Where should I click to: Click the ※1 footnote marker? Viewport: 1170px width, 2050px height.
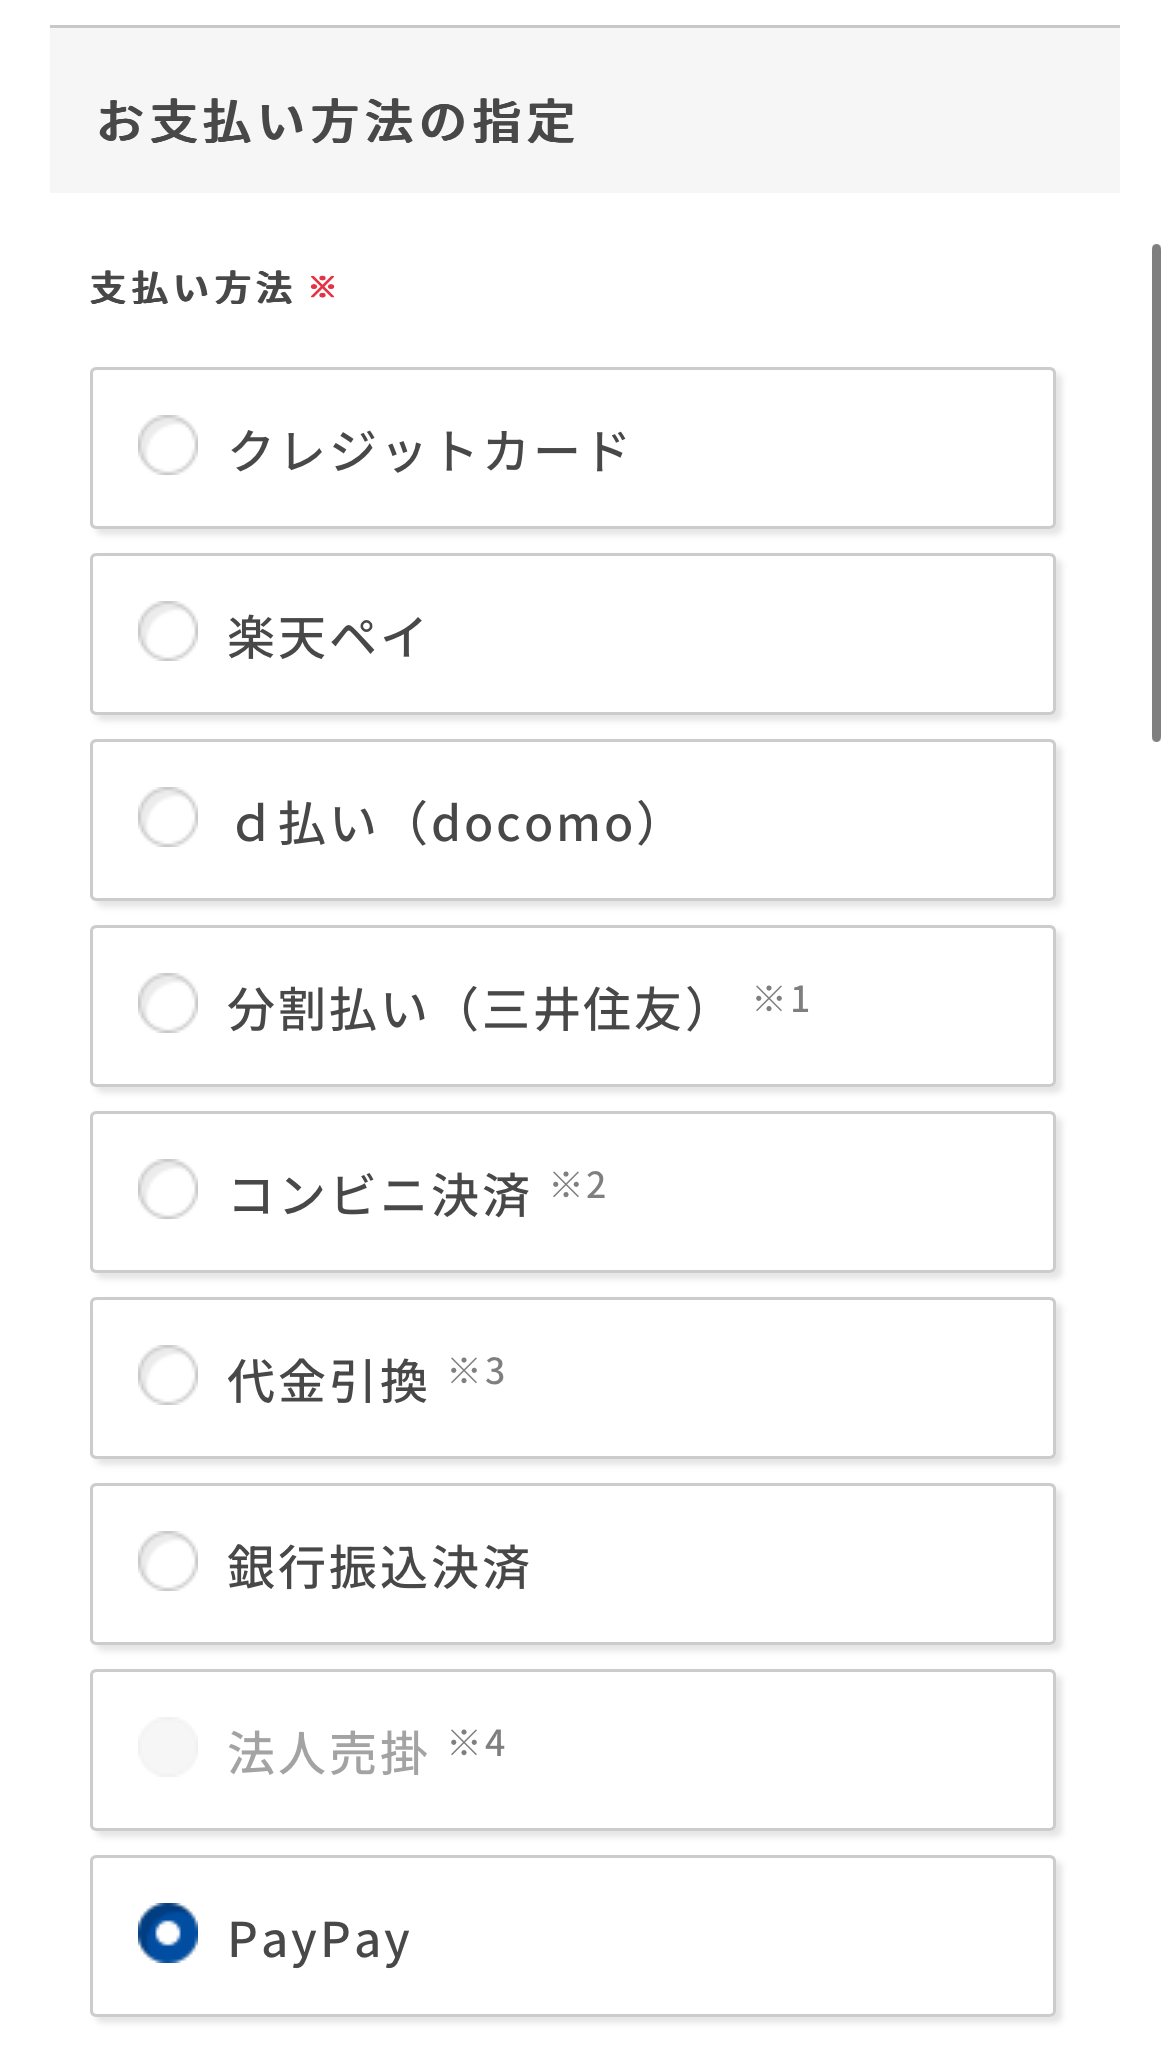click(781, 999)
